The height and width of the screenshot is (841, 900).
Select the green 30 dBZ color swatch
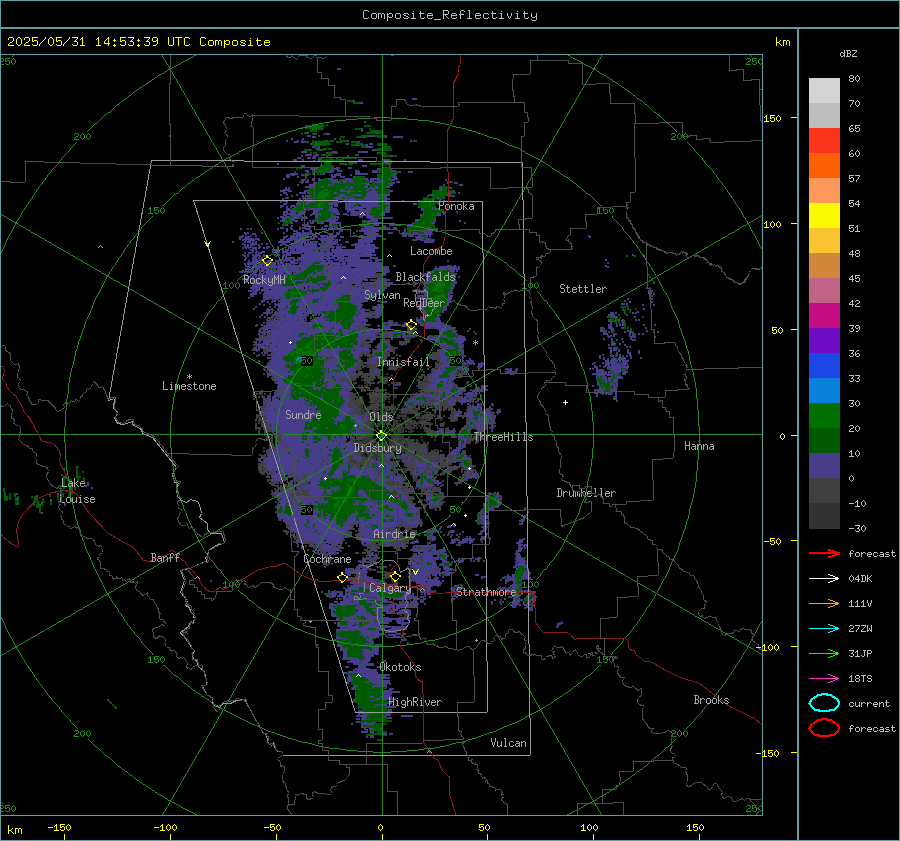tap(824, 415)
